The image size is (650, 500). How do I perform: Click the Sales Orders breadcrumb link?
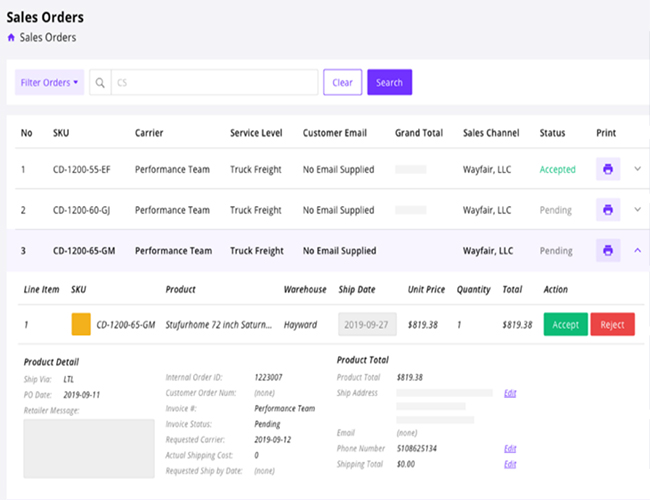tap(48, 38)
